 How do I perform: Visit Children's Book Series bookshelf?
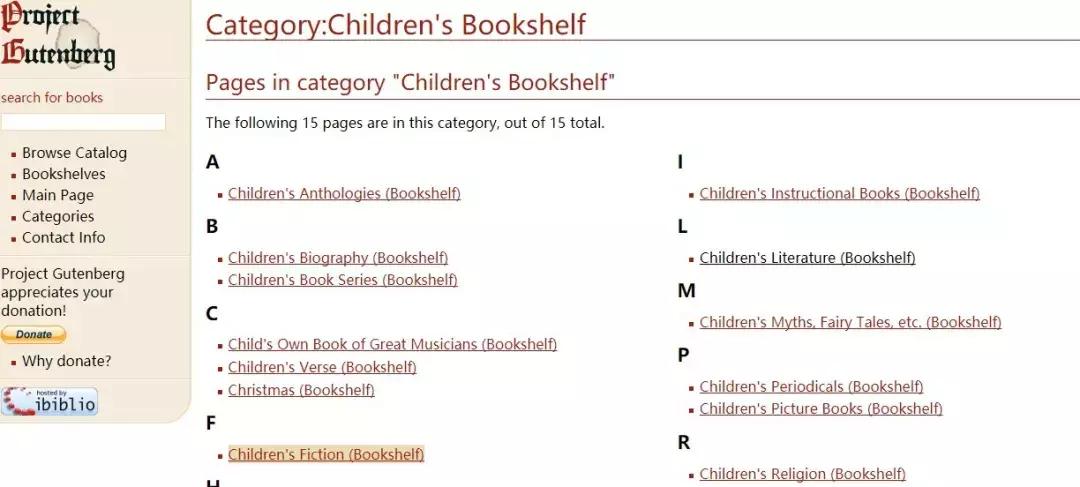pos(342,280)
